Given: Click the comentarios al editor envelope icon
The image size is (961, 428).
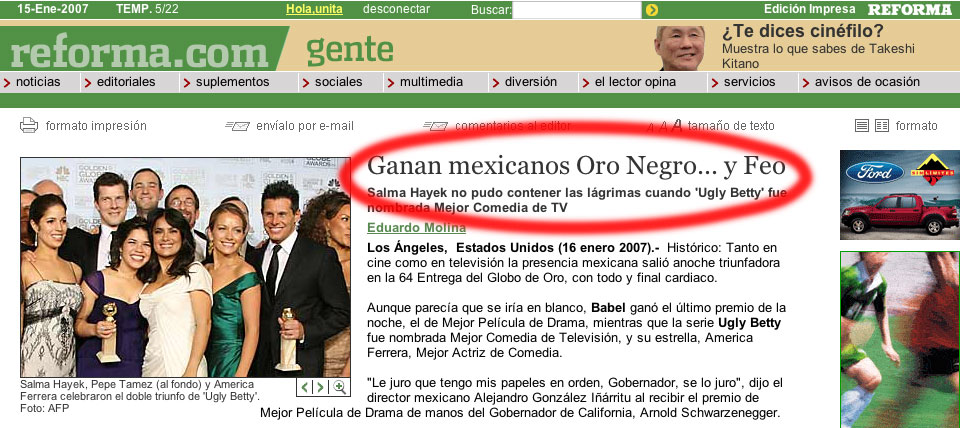Looking at the screenshot, I should click(x=435, y=126).
